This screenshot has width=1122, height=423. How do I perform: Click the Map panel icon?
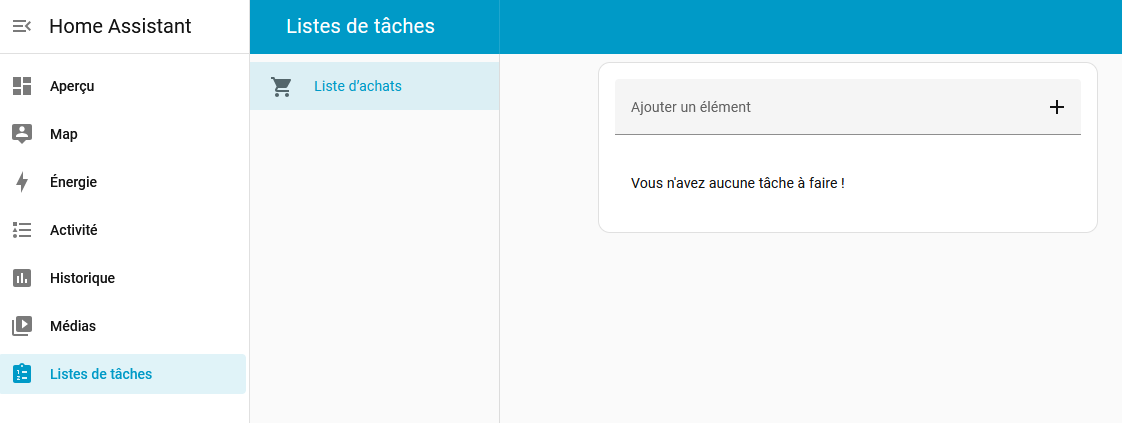[x=22, y=134]
